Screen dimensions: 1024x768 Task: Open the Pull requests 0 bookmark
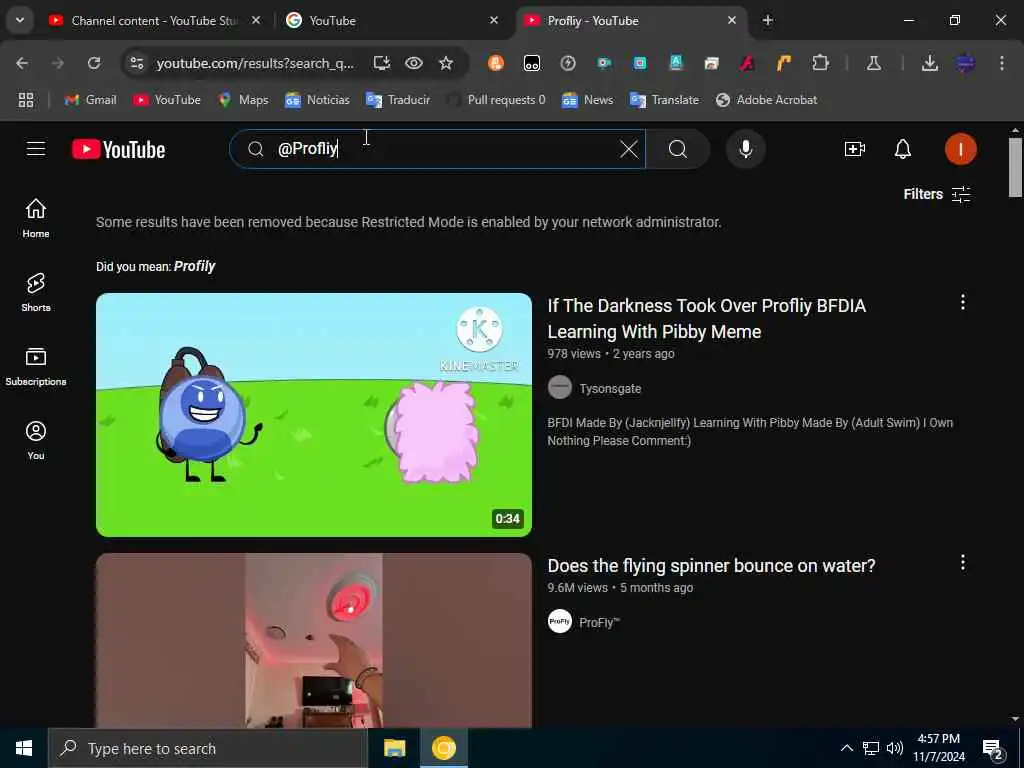tap(496, 100)
